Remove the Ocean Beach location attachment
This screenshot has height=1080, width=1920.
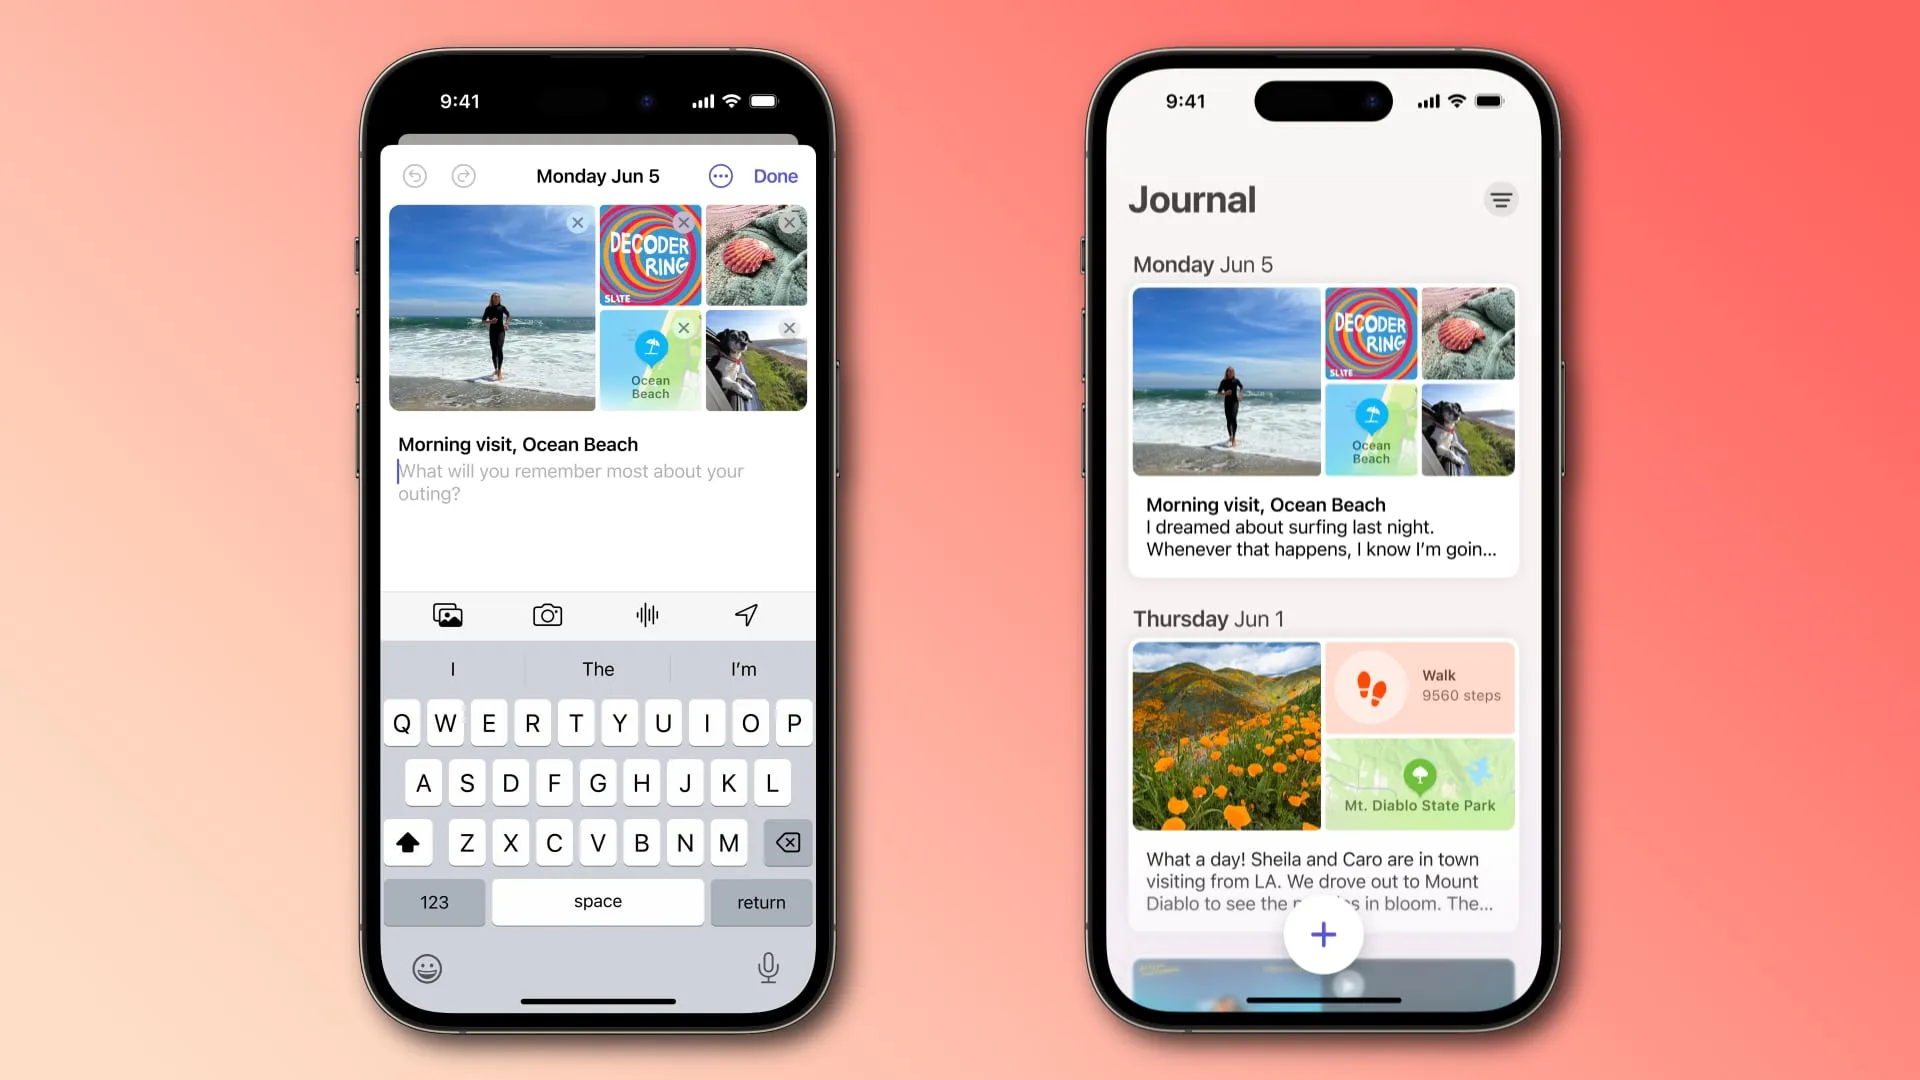[x=683, y=327]
